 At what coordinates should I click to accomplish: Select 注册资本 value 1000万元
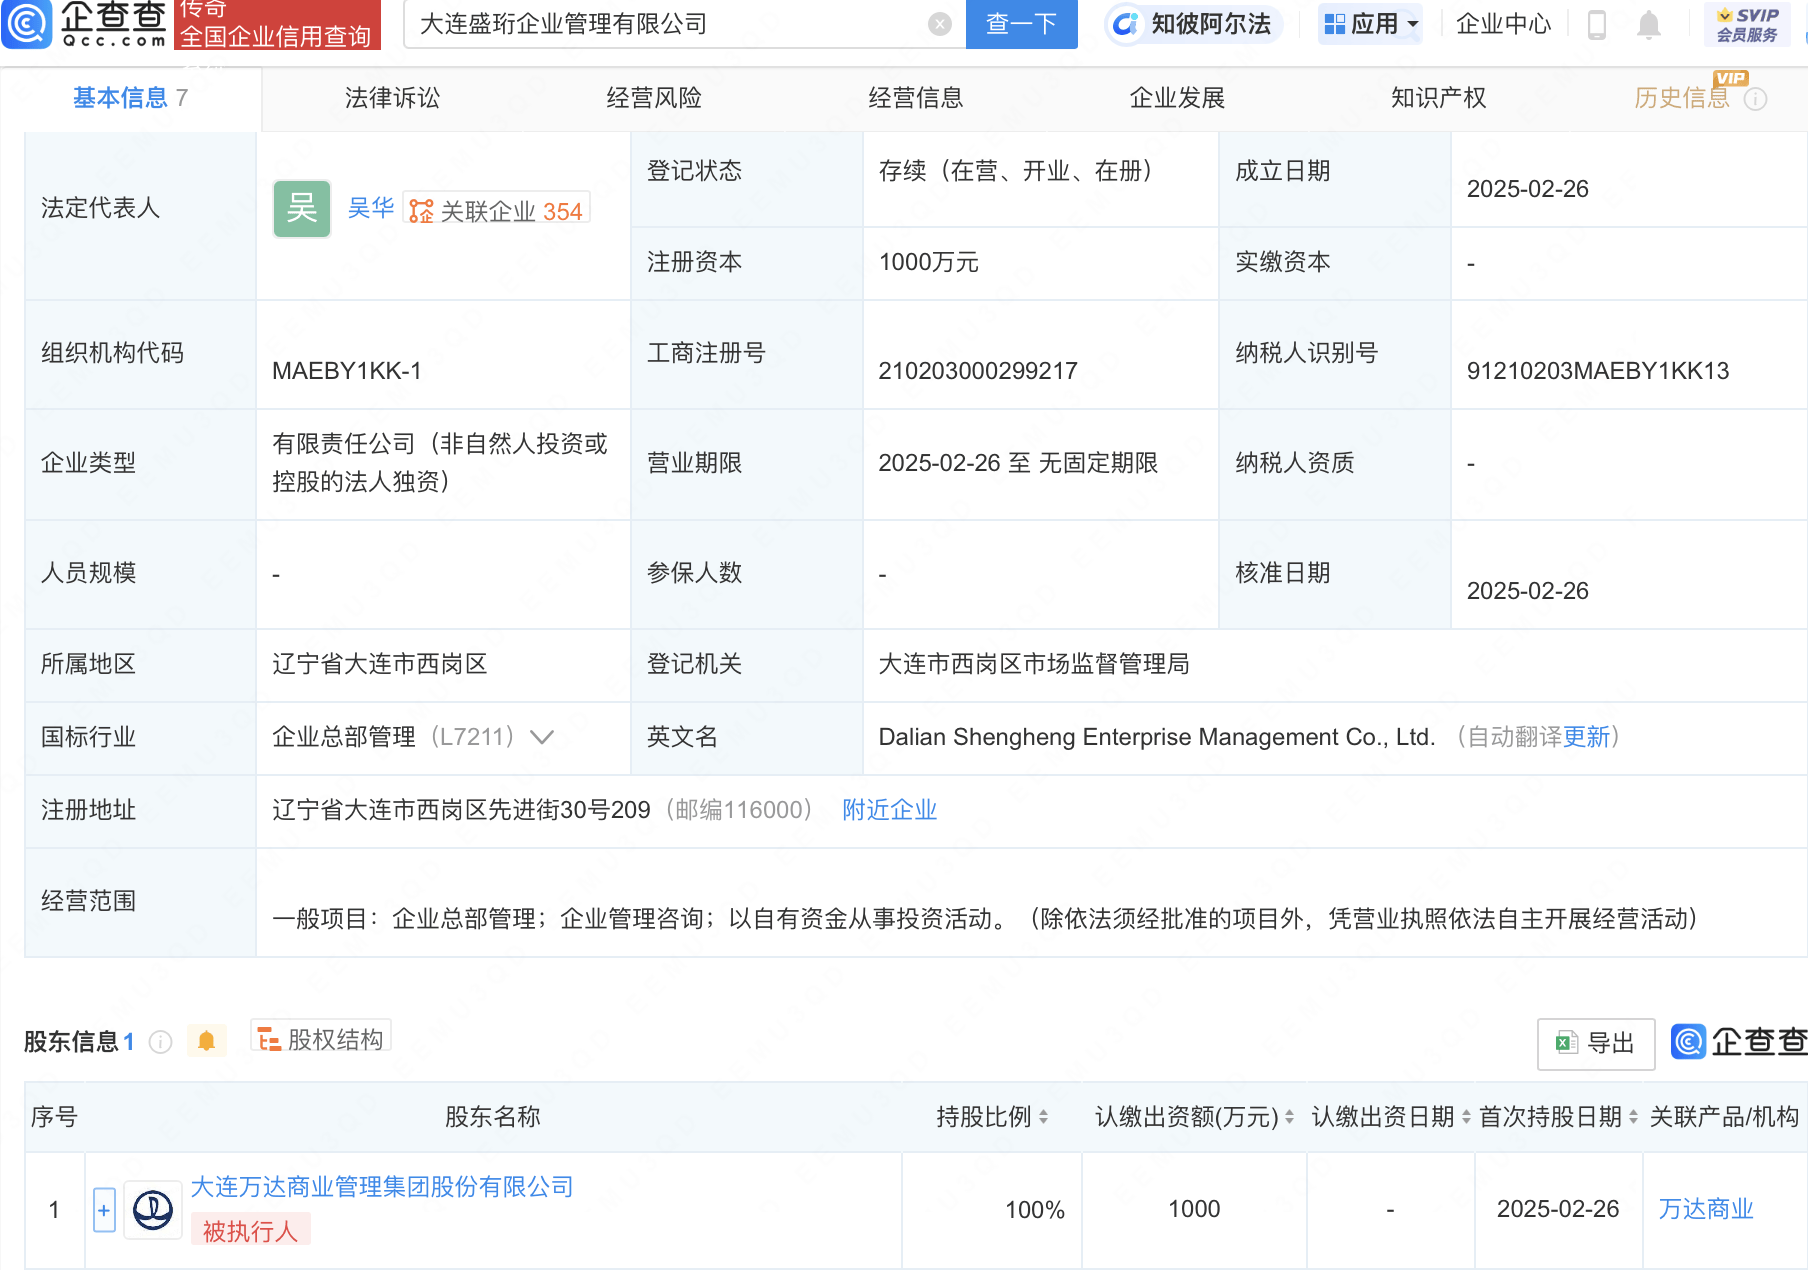pos(929,262)
